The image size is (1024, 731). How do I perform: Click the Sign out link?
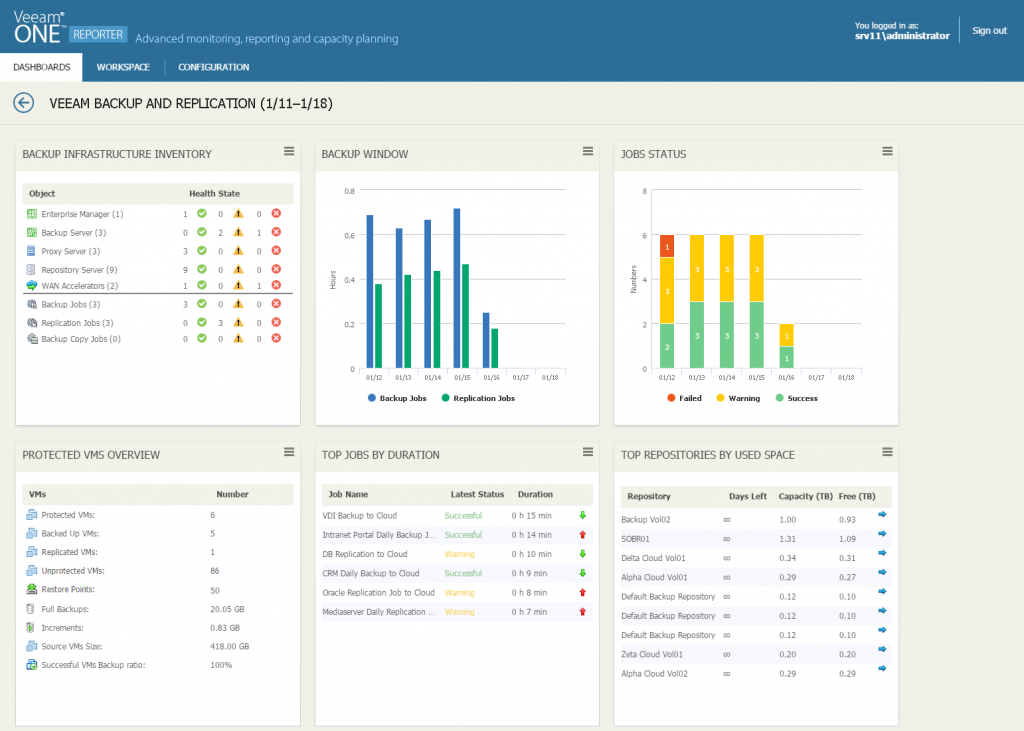pyautogui.click(x=989, y=30)
